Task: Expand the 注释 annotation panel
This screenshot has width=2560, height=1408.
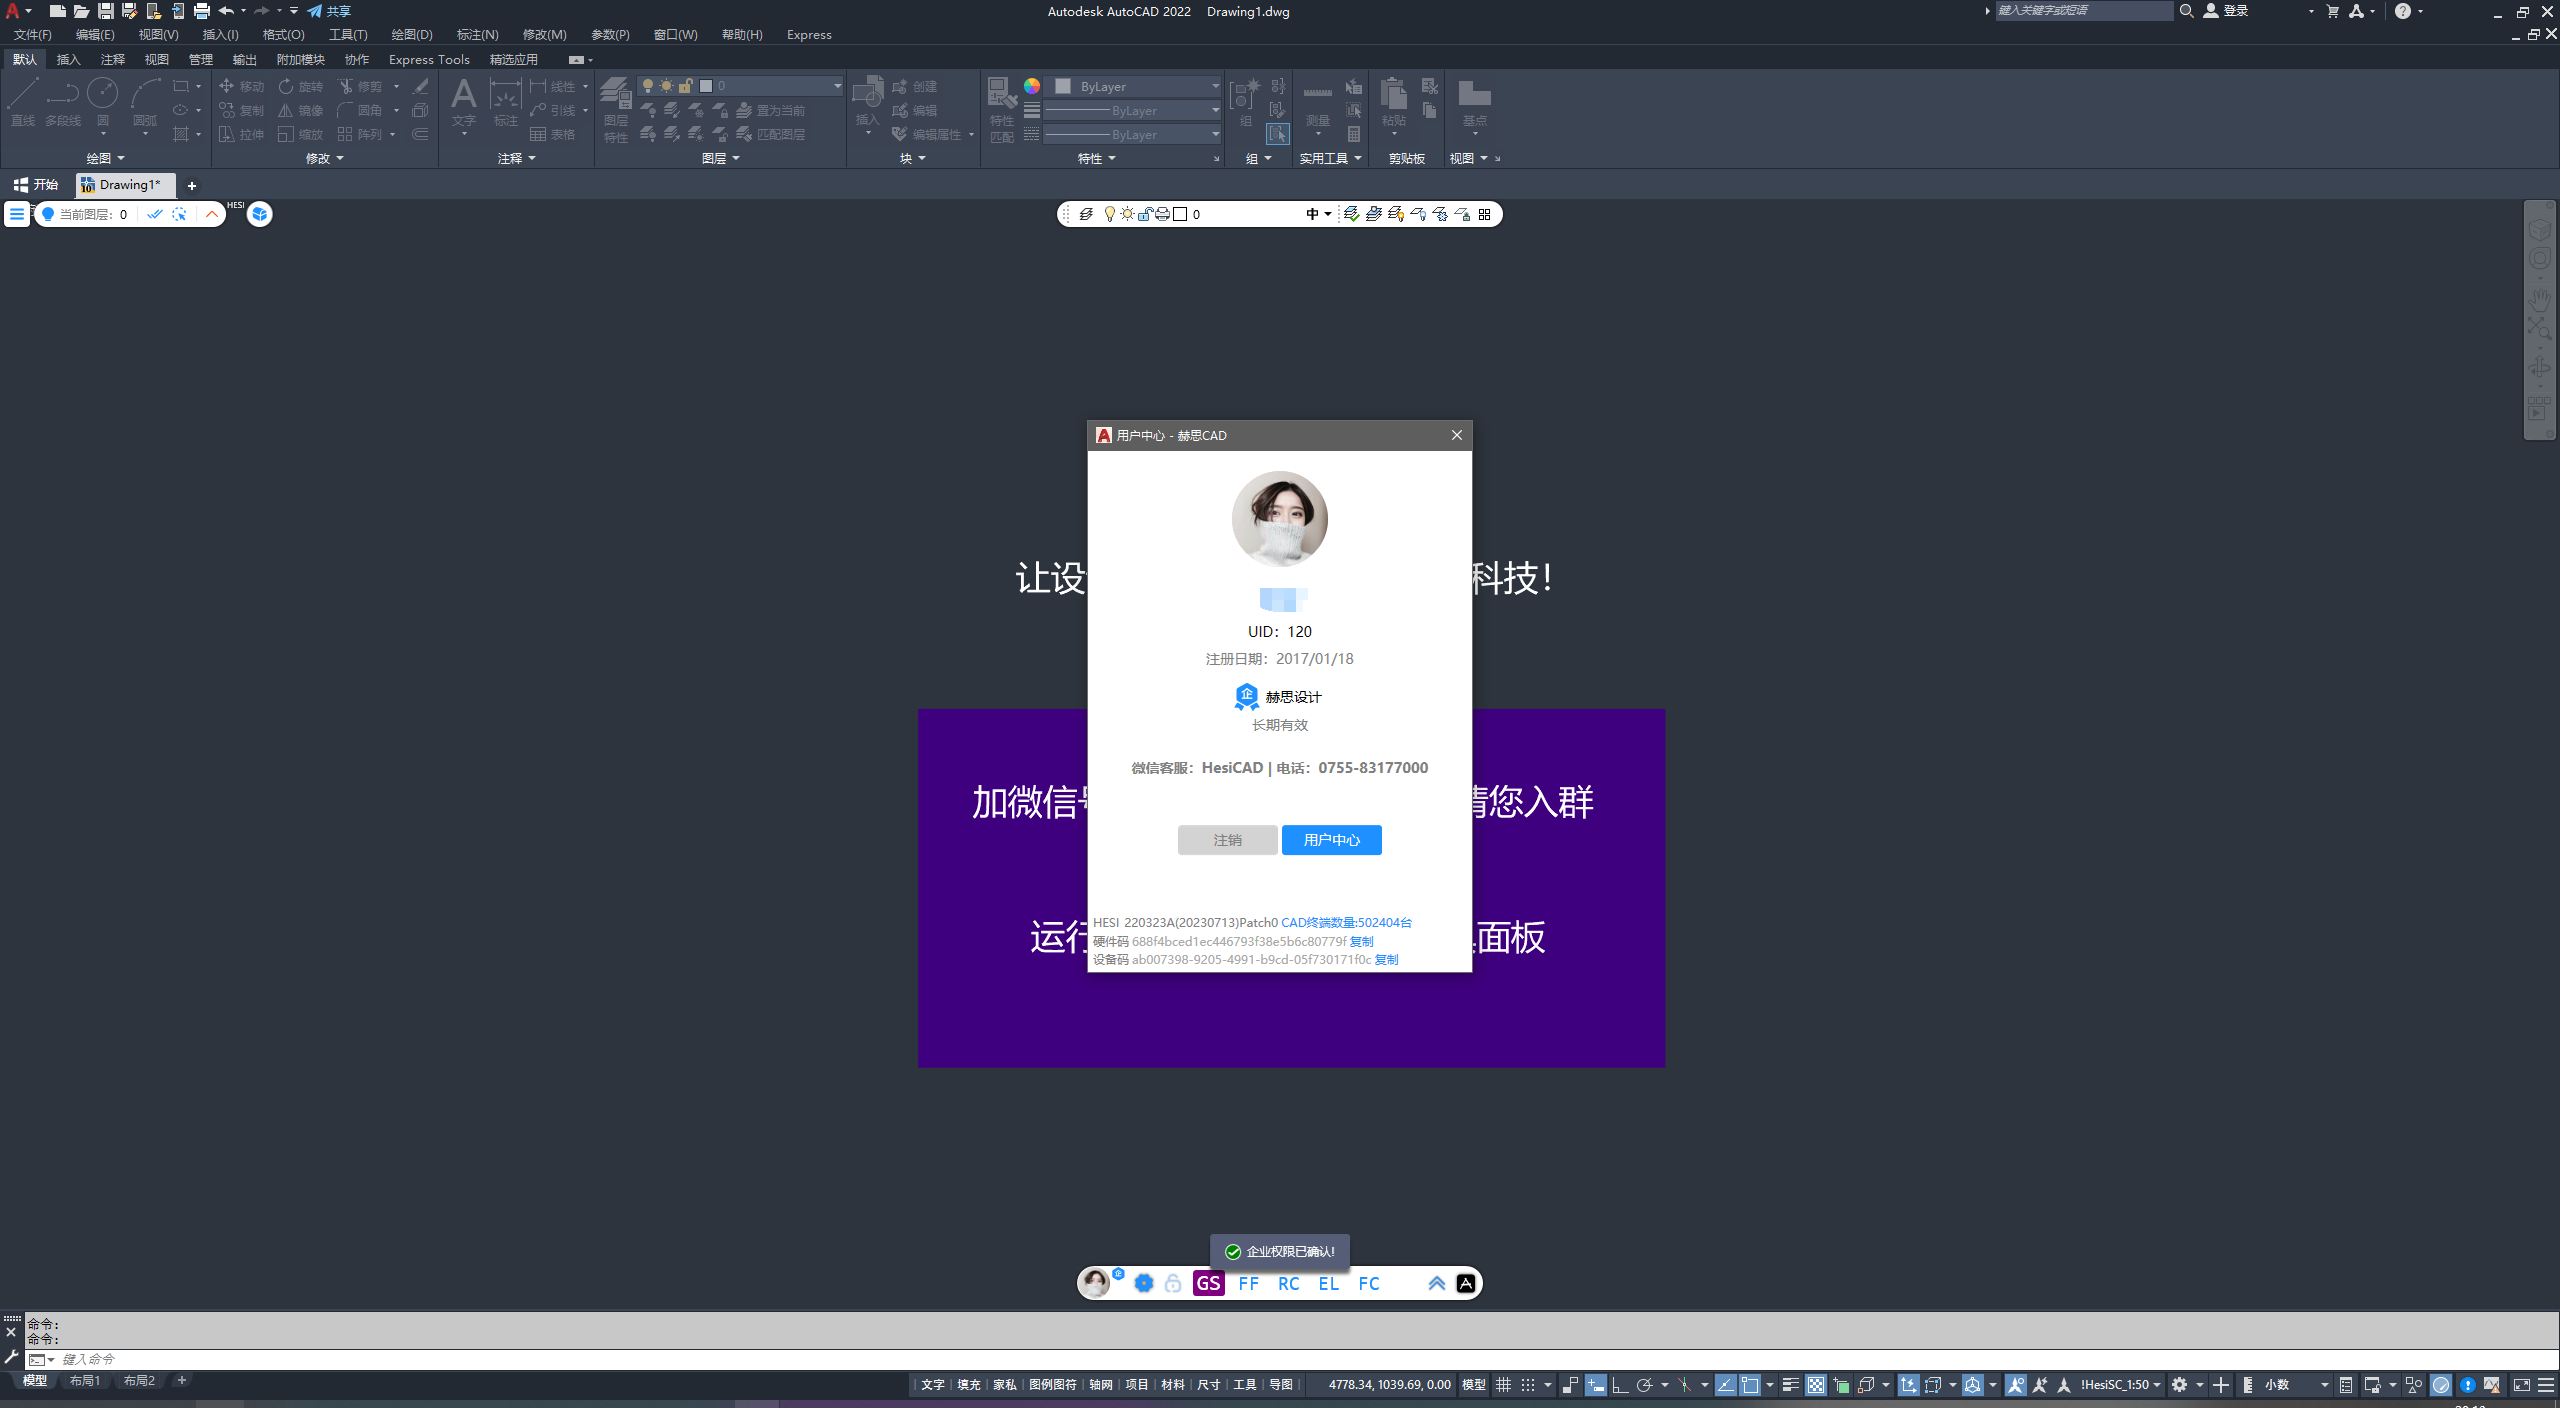Action: click(516, 158)
